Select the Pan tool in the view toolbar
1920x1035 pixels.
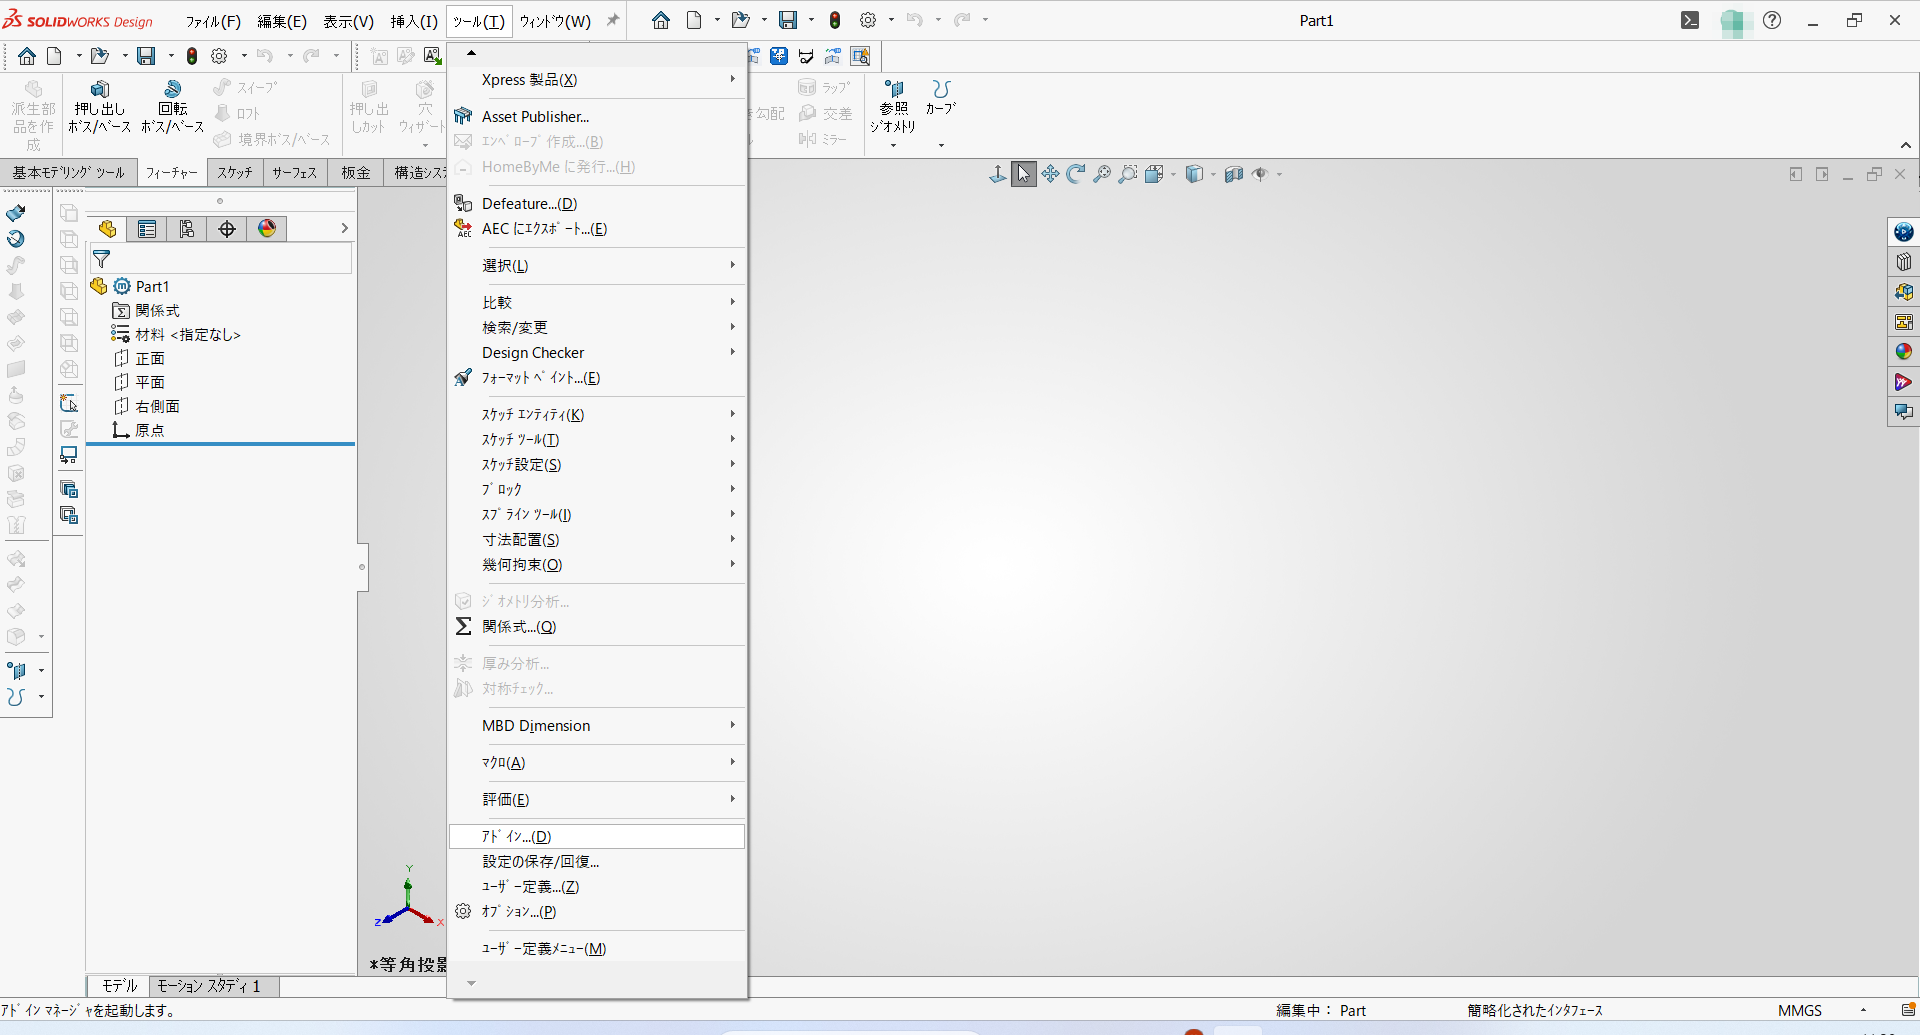[1050, 174]
